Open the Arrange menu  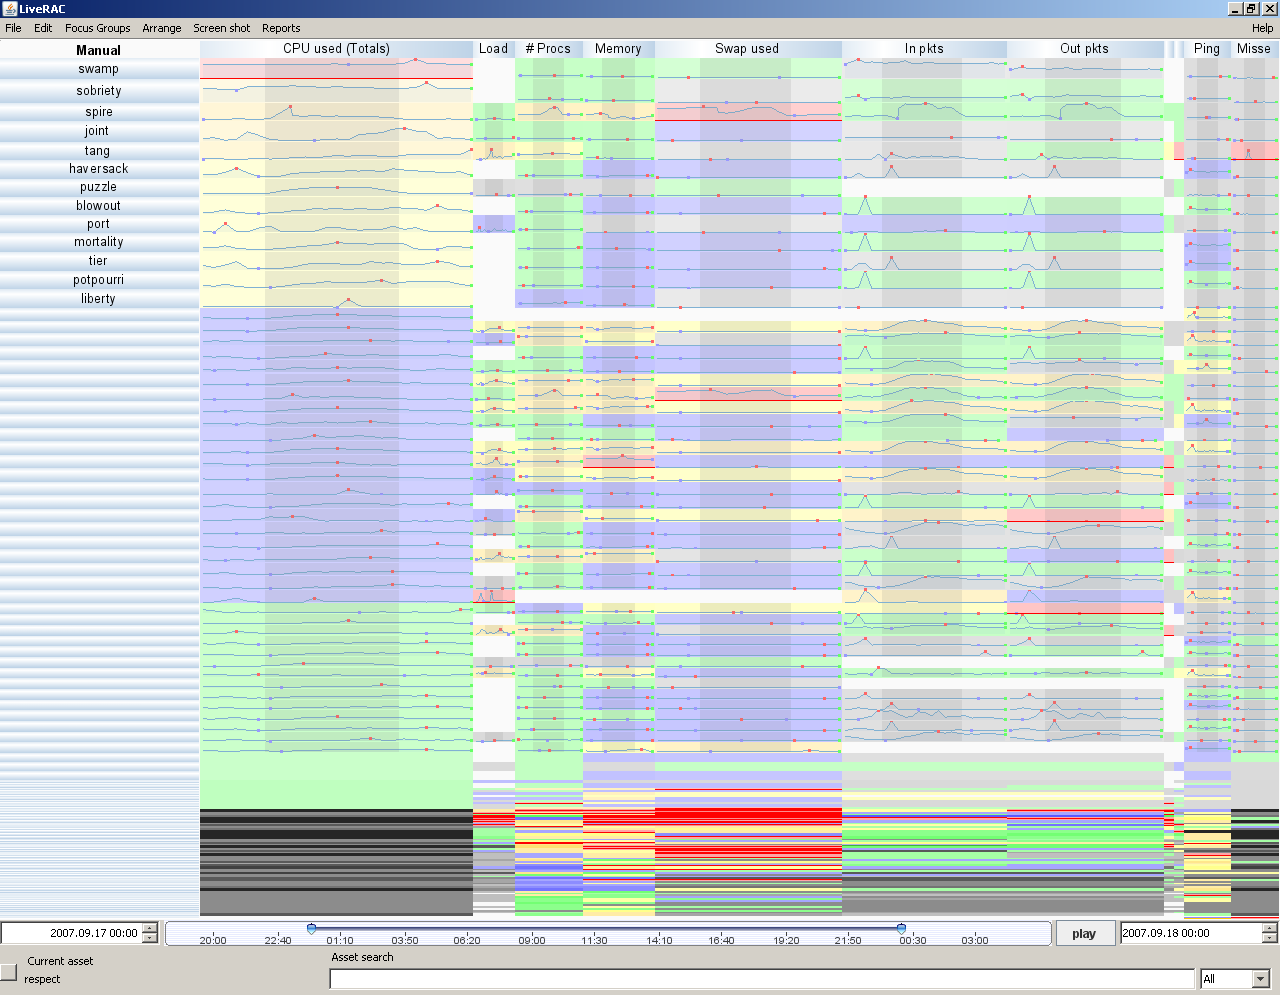[162, 28]
